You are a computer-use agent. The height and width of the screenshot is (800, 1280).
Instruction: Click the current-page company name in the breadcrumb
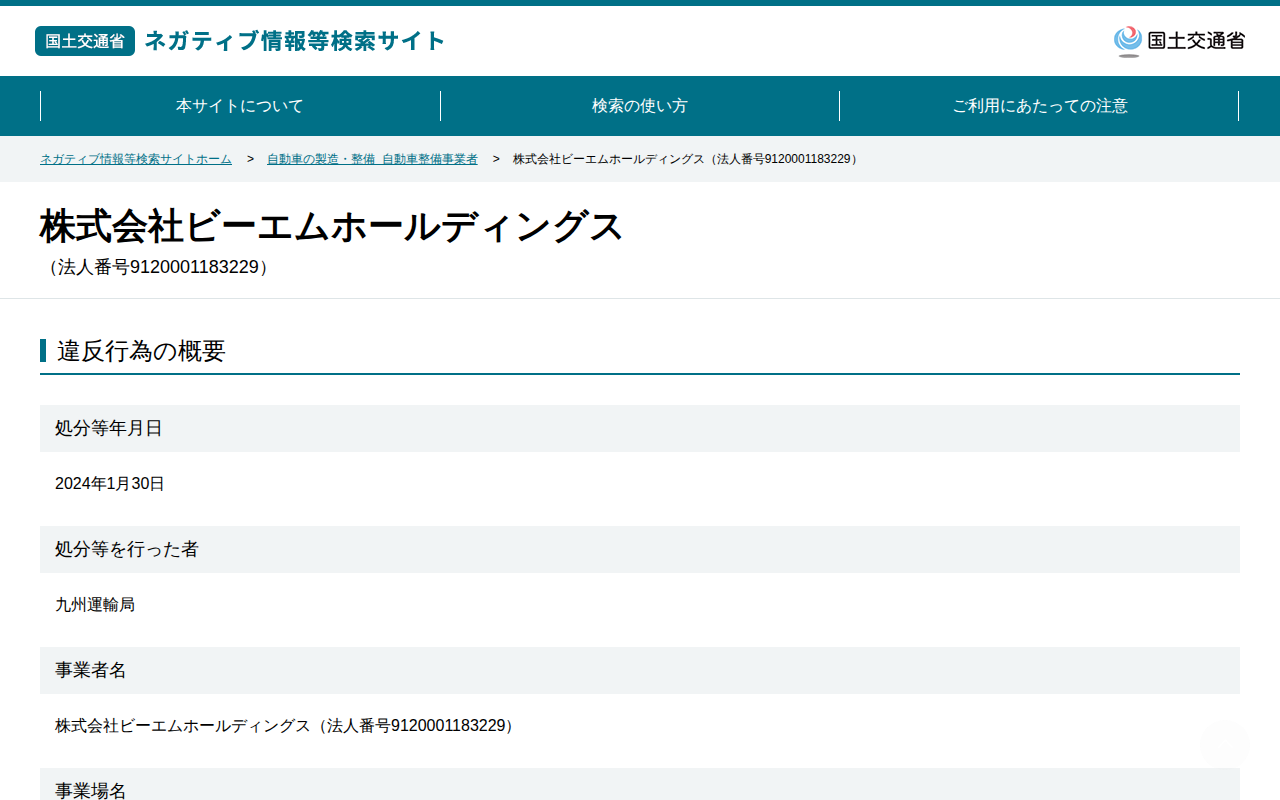pos(687,159)
